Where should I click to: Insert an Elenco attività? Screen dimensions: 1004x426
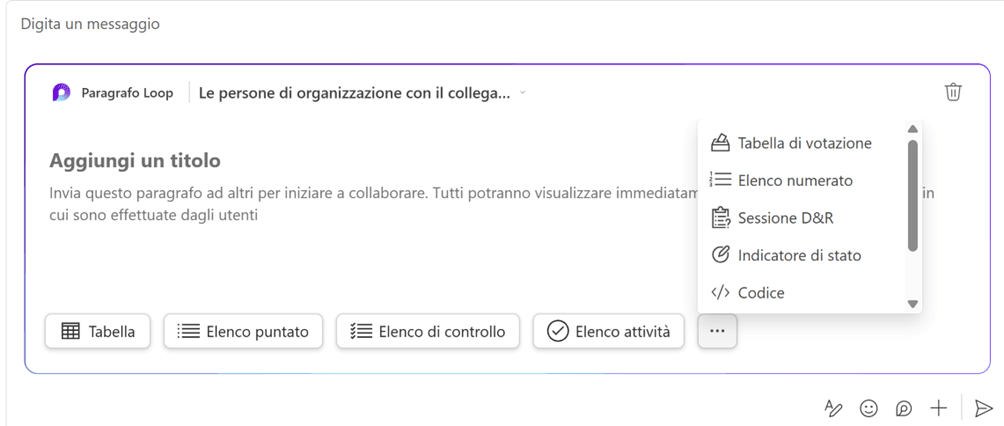pyautogui.click(x=608, y=331)
